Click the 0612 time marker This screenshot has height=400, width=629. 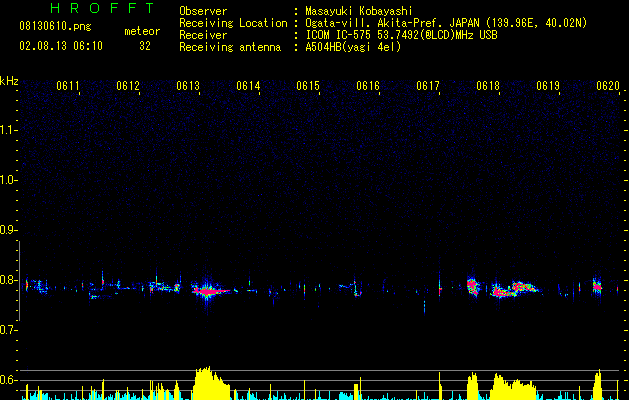128,86
